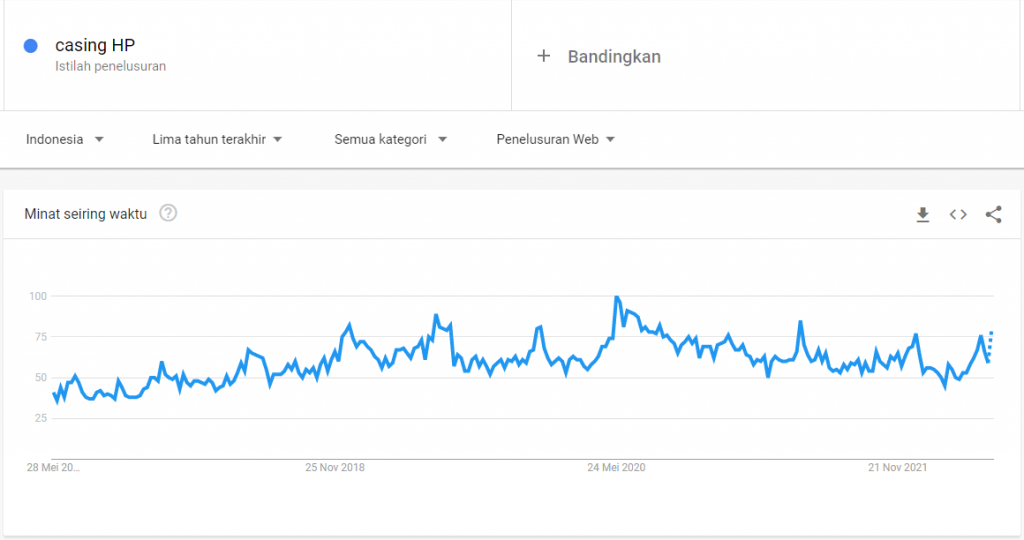The width and height of the screenshot is (1024, 540).
Task: Click the Bandingkan compare button
Action: [x=613, y=56]
